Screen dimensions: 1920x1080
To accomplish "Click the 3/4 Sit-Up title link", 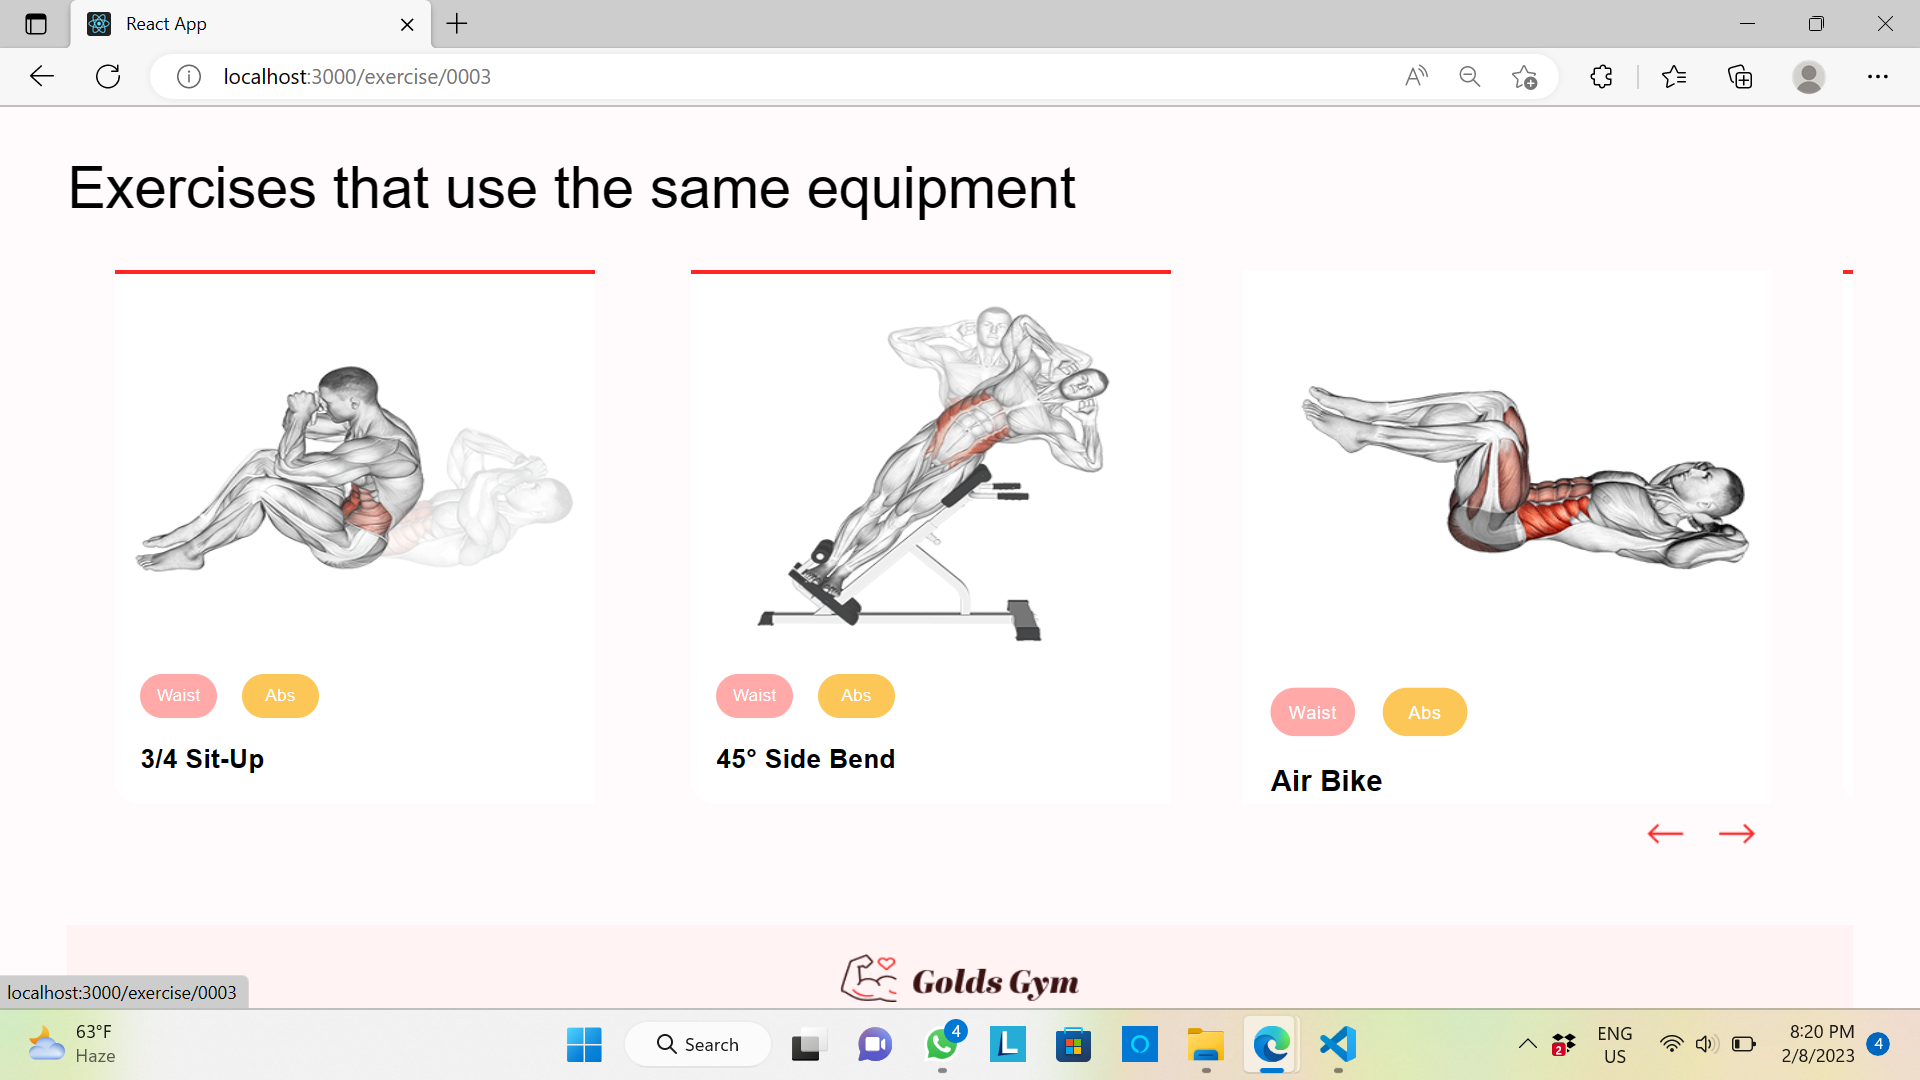I will click(202, 759).
